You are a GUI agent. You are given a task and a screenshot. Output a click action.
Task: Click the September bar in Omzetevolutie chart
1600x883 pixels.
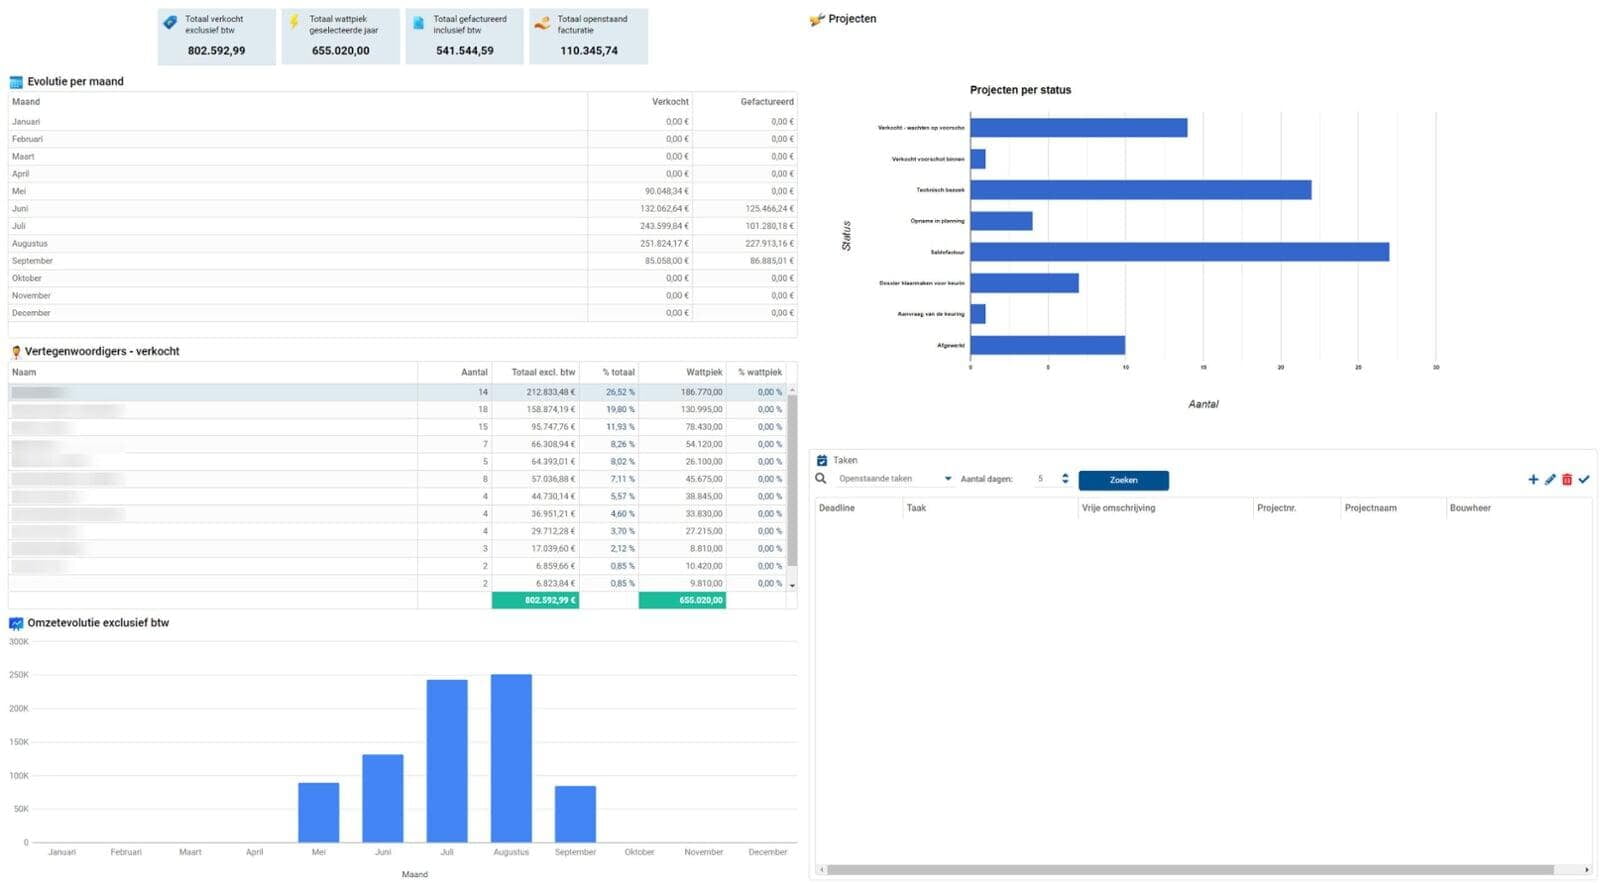click(575, 814)
